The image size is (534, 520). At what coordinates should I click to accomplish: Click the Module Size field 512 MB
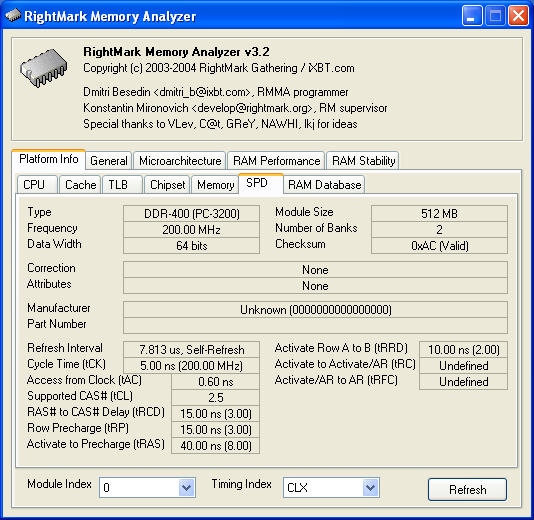[439, 214]
